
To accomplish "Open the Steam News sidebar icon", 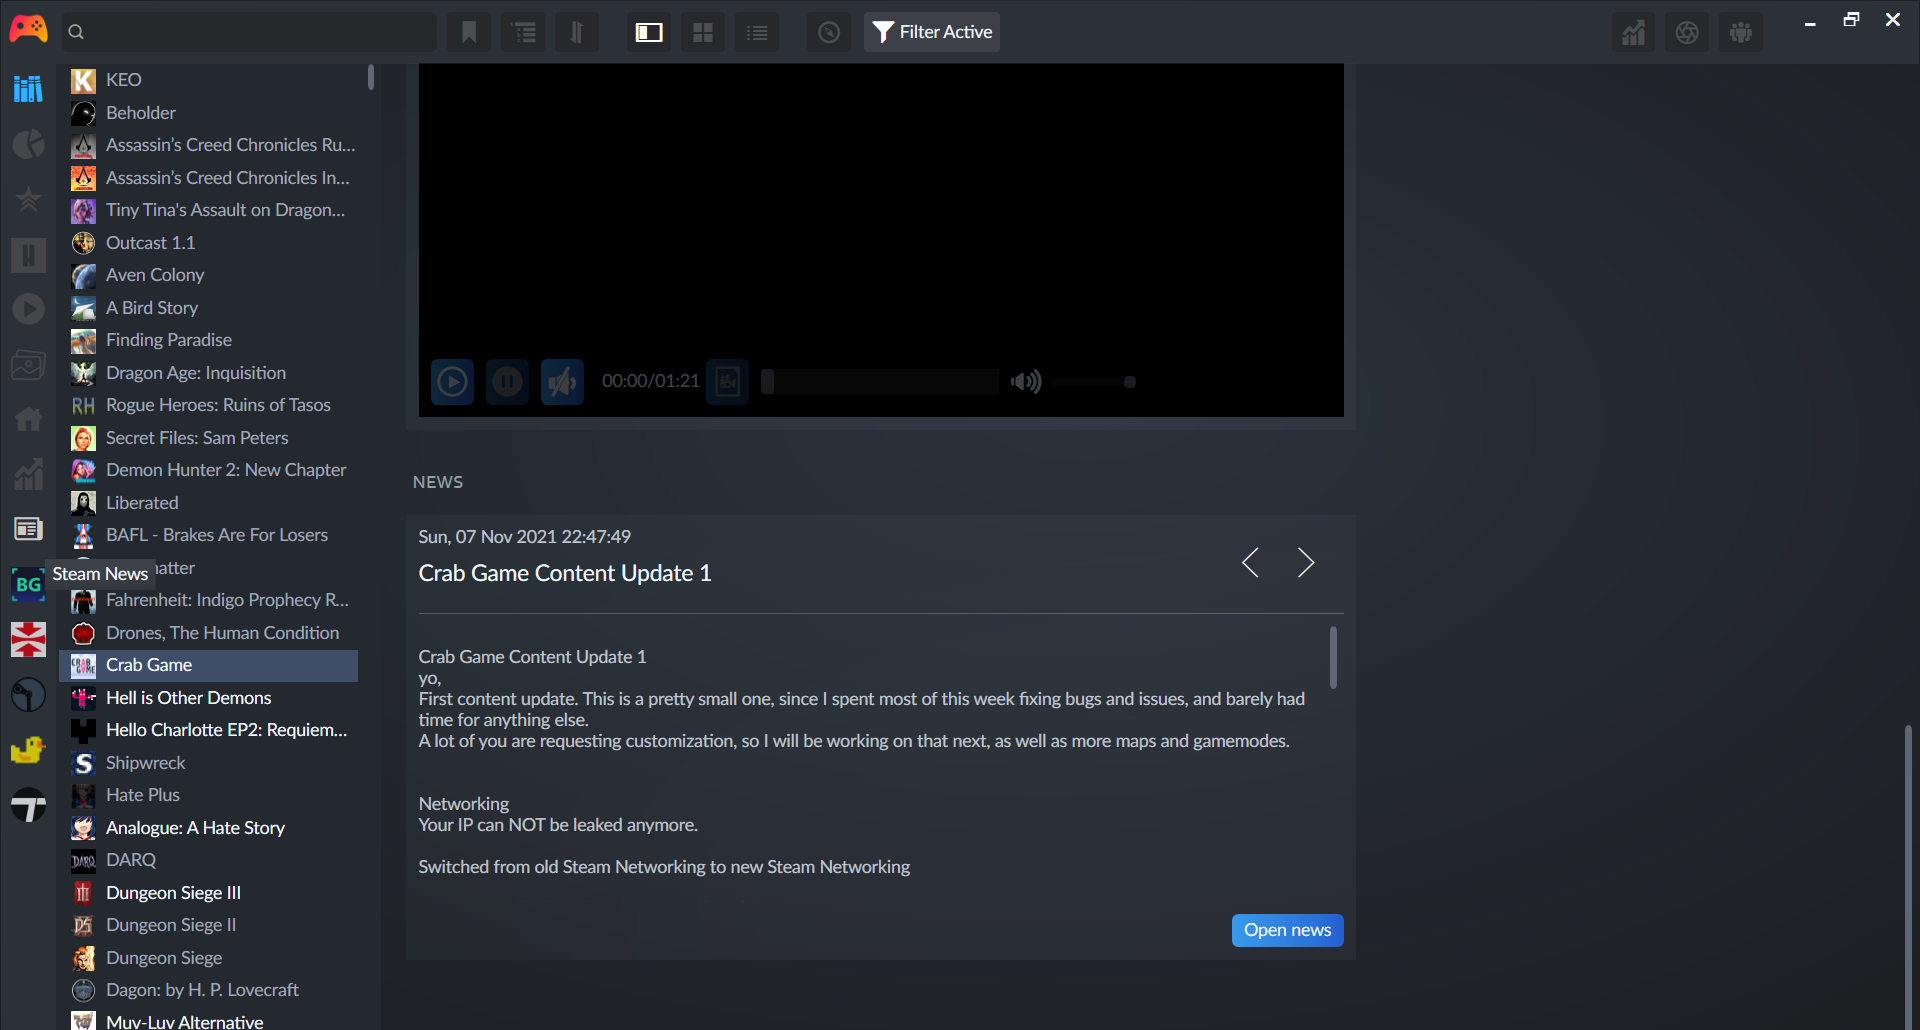I will [28, 529].
